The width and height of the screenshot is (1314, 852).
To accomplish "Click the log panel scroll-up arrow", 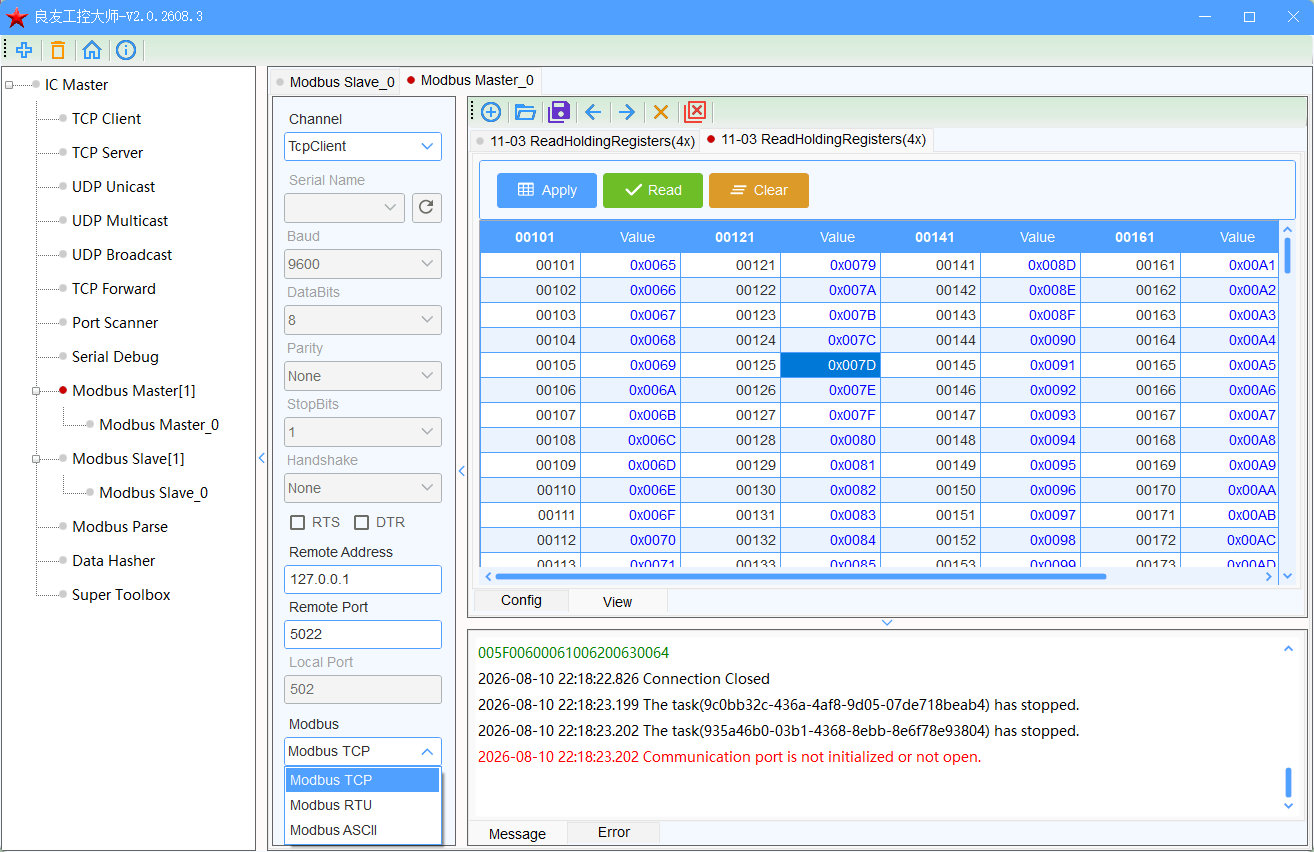I will tap(1288, 649).
